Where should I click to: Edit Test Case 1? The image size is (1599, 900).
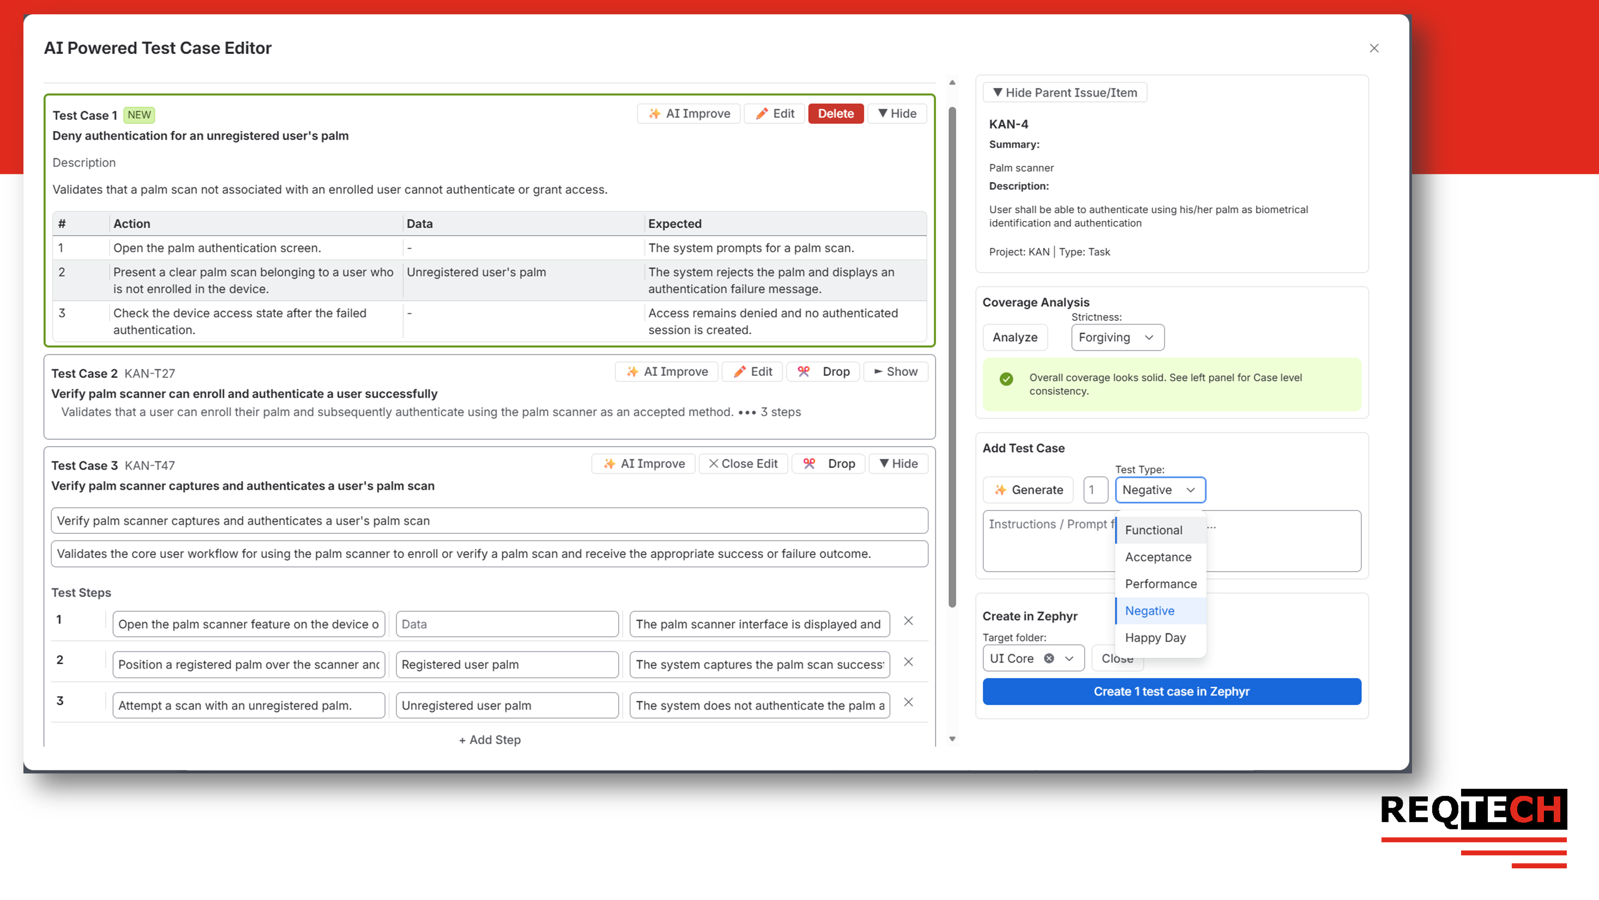[x=775, y=114]
